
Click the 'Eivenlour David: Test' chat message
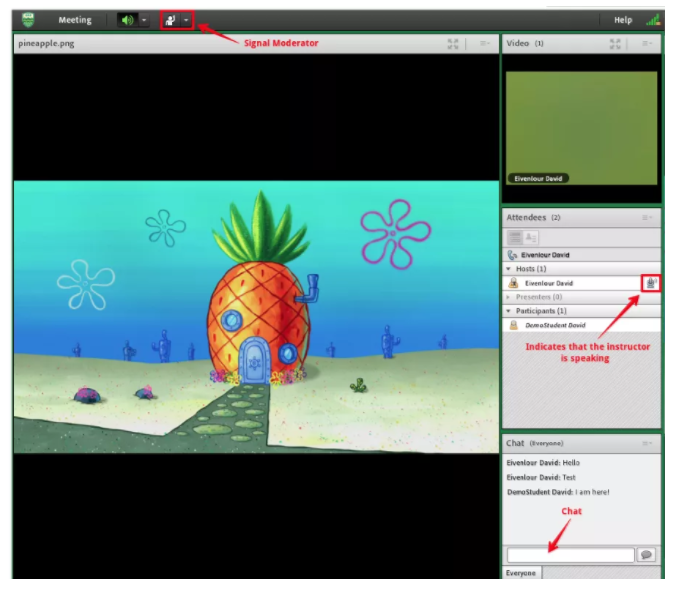(541, 478)
